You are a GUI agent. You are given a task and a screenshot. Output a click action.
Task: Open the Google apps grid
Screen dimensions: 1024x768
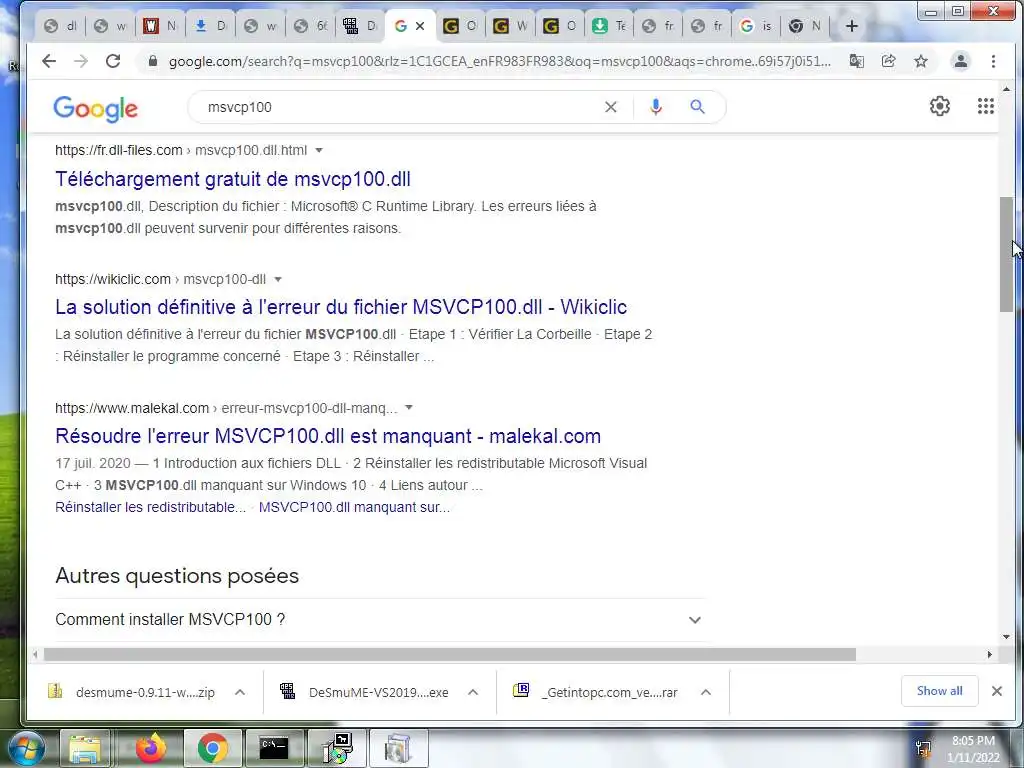click(985, 106)
